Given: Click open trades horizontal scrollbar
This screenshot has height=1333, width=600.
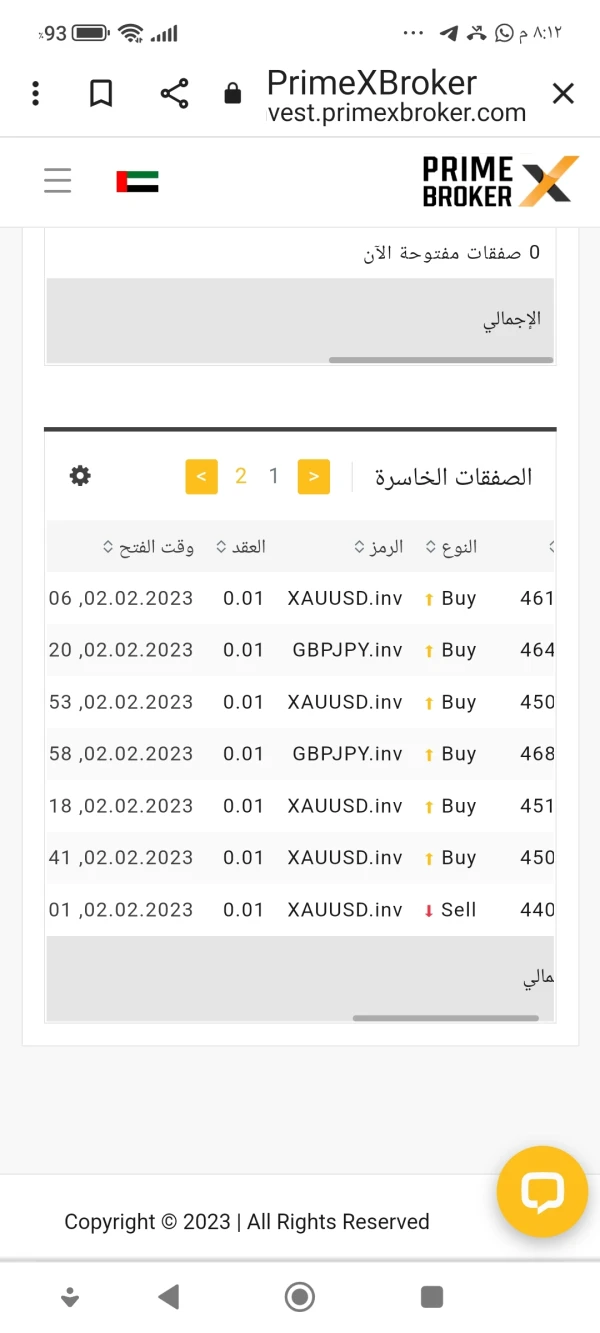Looking at the screenshot, I should click(440, 360).
